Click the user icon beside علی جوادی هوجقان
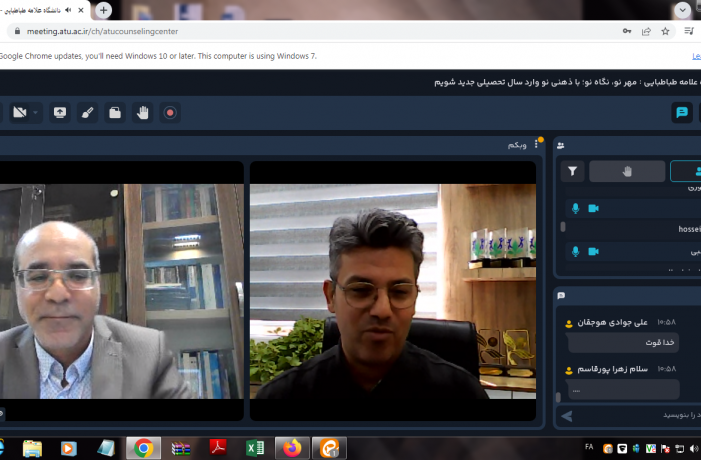This screenshot has width=701, height=460. click(569, 324)
